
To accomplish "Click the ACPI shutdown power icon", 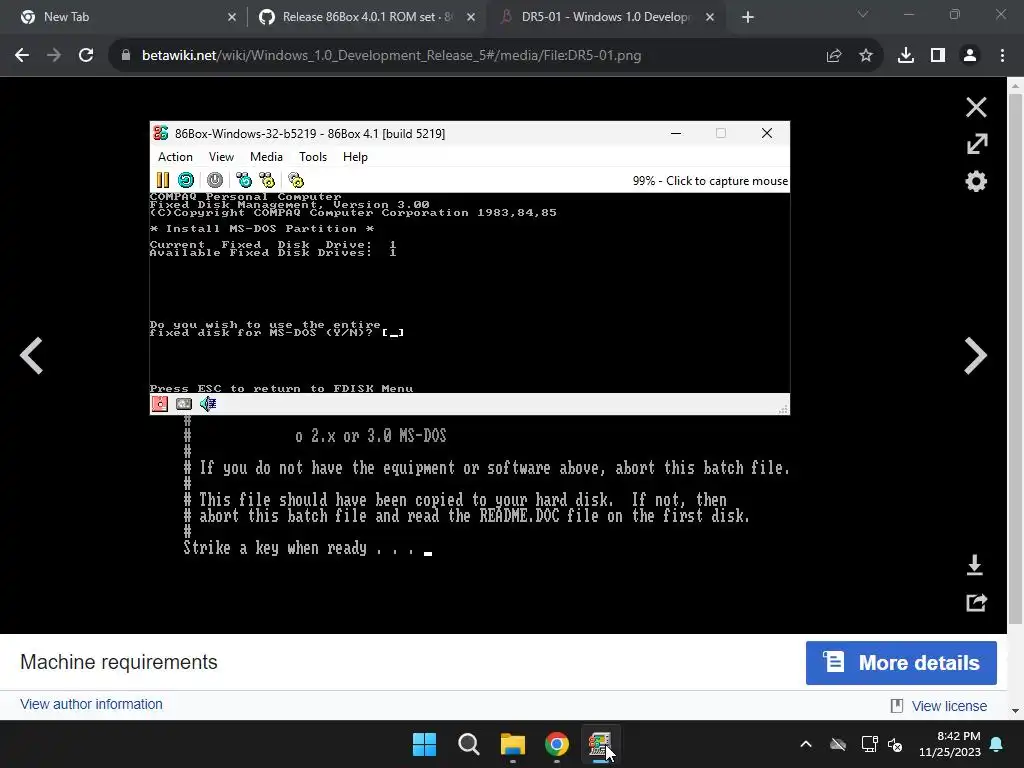I will tap(215, 180).
